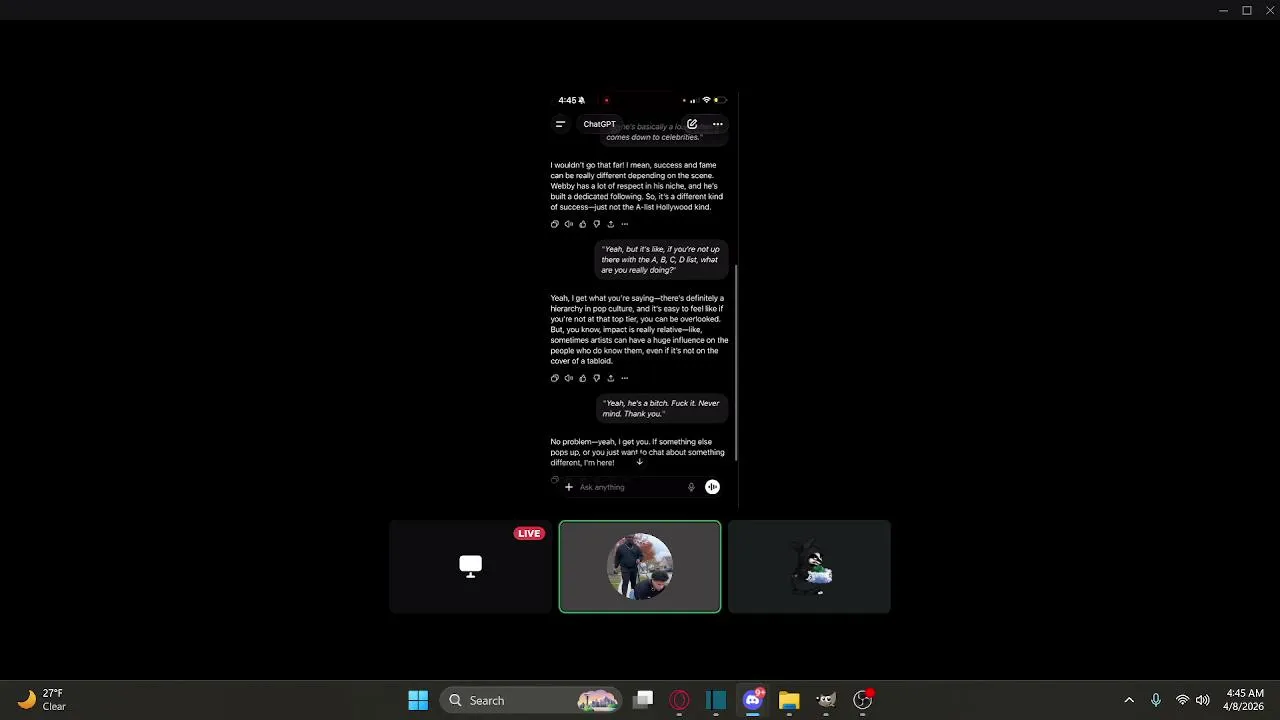The width and height of the screenshot is (1280, 720).
Task: Open Task View from the taskbar
Action: pos(643,700)
